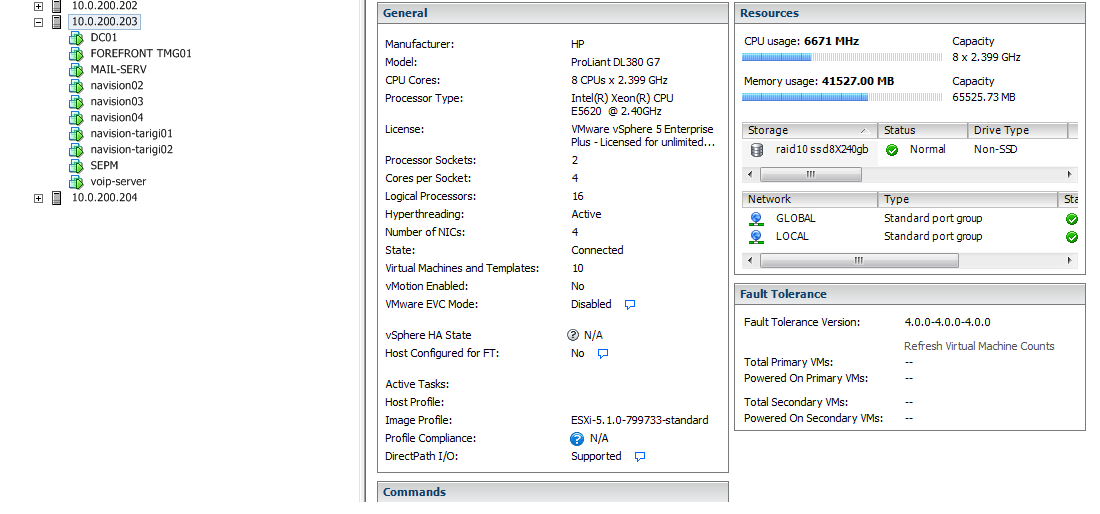This screenshot has height=514, width=1100.
Task: Collapse the 10.0.200.203 host tree node
Action: [39, 22]
